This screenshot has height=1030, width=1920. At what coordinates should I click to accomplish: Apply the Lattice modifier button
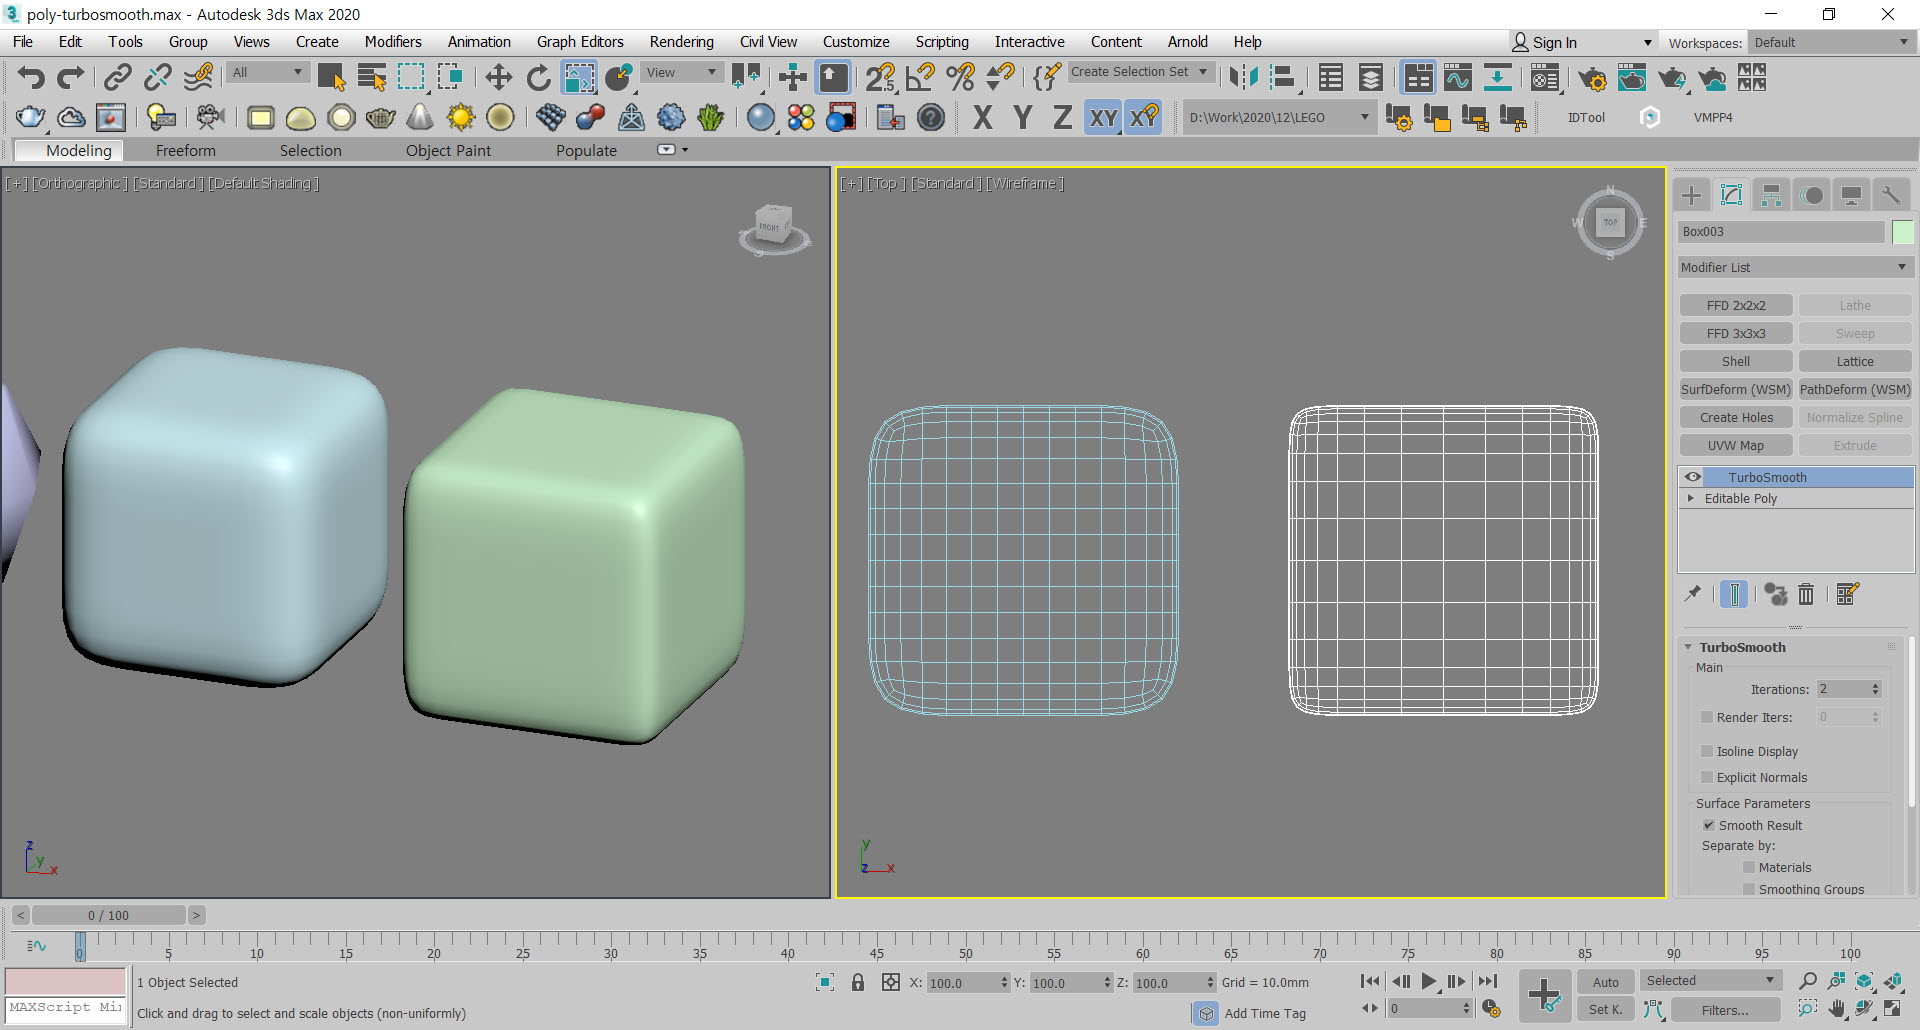(1855, 361)
